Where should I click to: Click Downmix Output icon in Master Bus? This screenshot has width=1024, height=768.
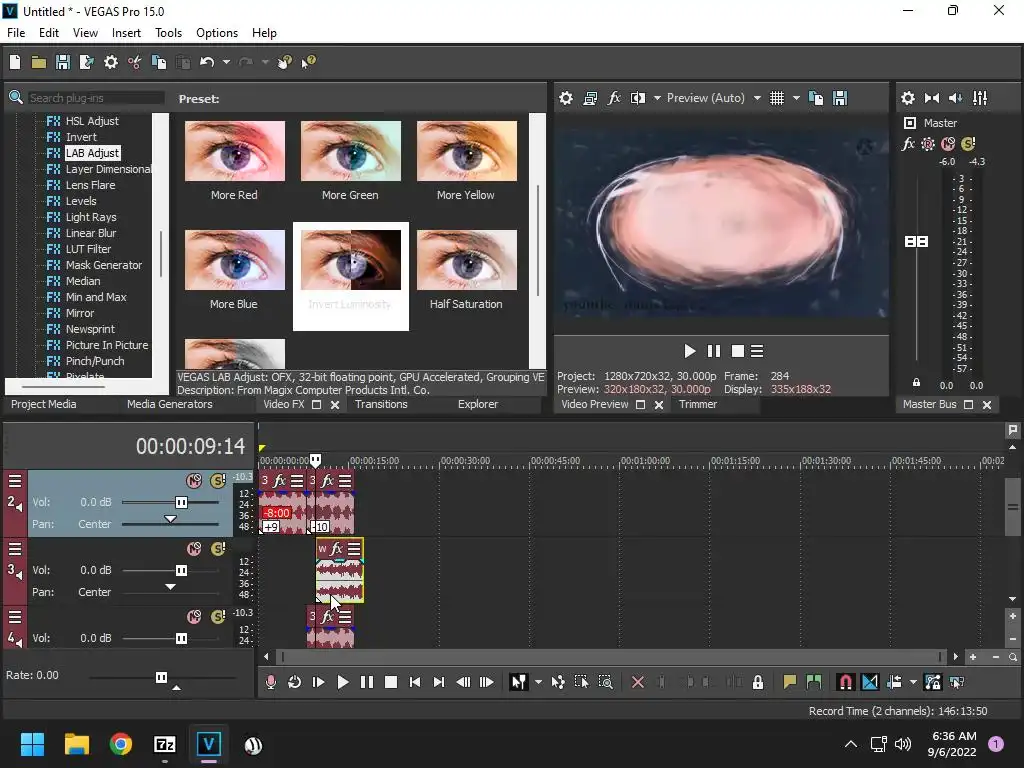[932, 98]
